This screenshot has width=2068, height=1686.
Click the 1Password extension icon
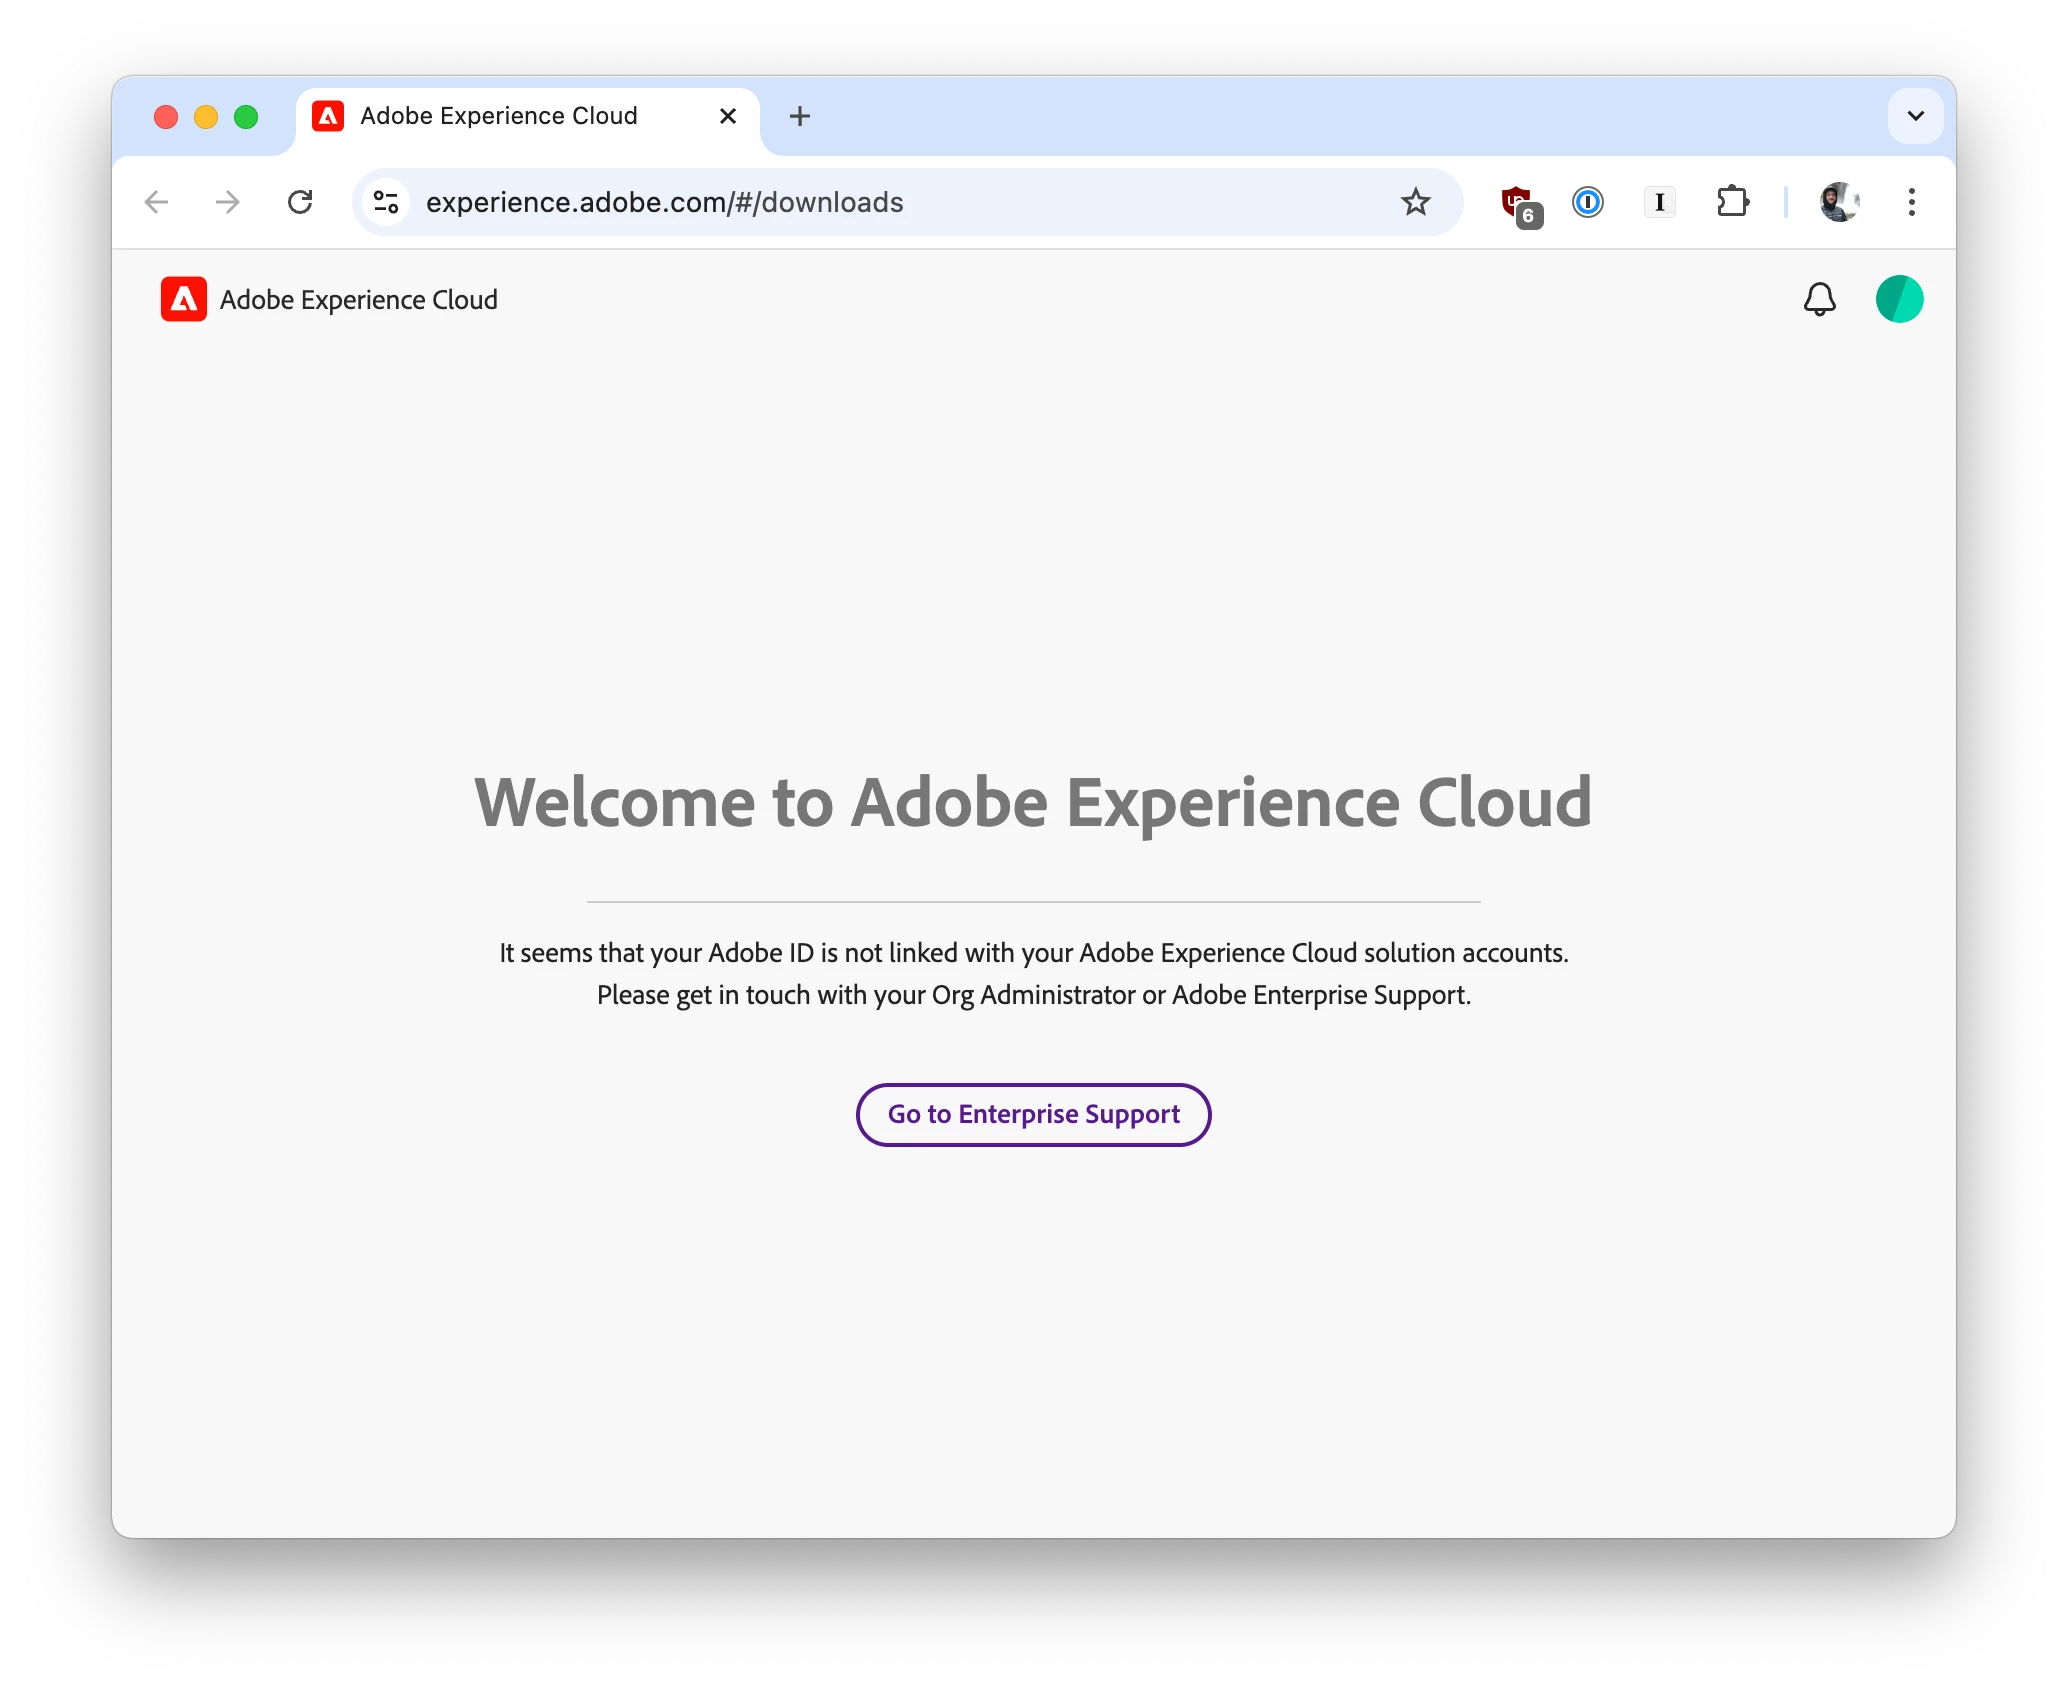(x=1587, y=202)
